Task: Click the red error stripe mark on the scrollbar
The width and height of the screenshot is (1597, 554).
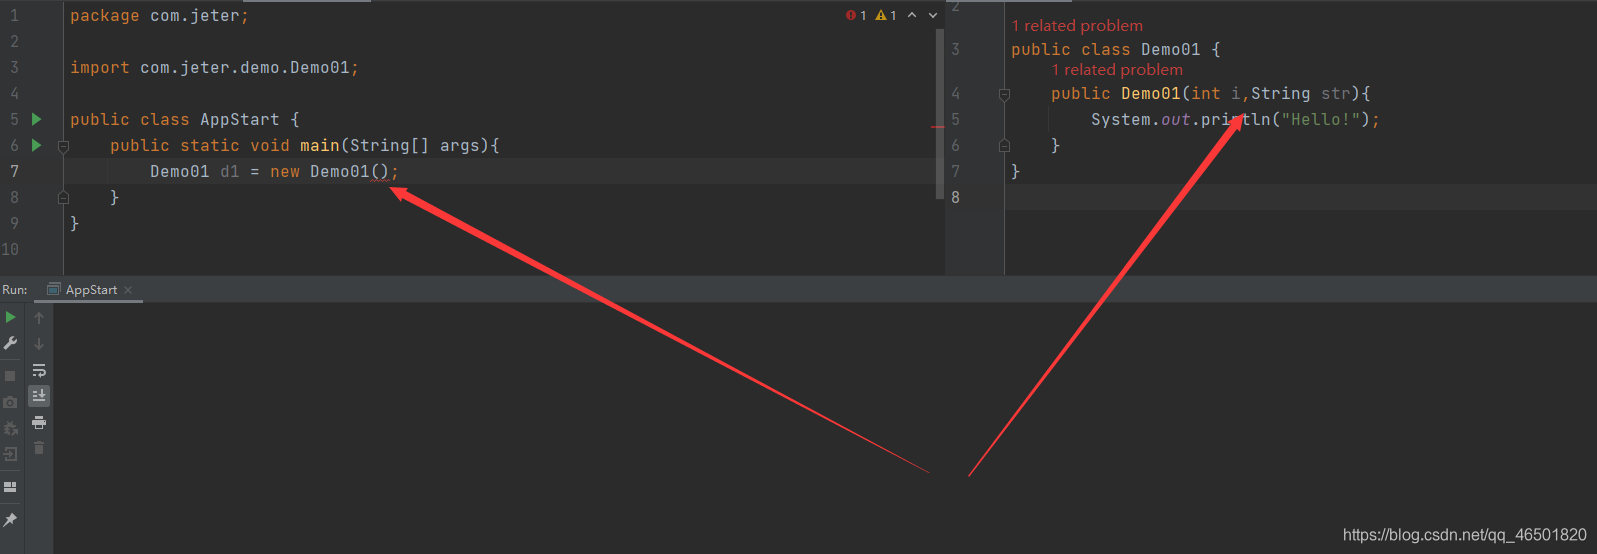Action: (938, 127)
